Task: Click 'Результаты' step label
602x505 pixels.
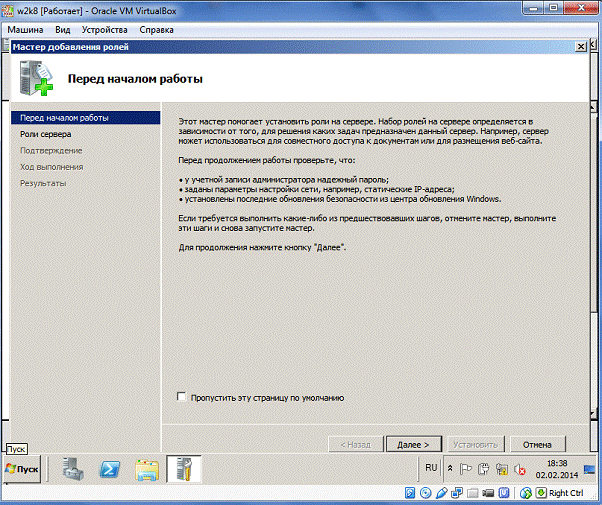Action: pyautogui.click(x=43, y=183)
